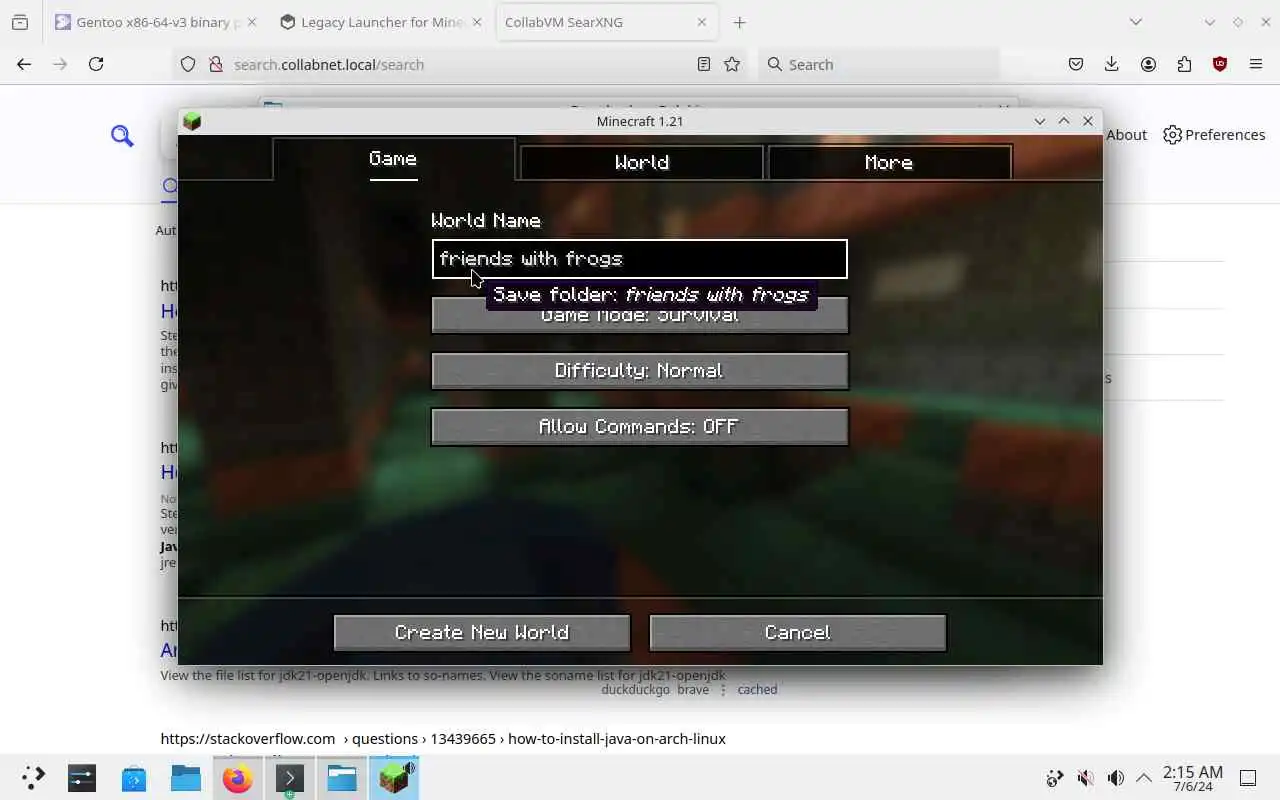Screen dimensions: 1280x800
Task: Go back to the previous page
Action: (x=24, y=64)
